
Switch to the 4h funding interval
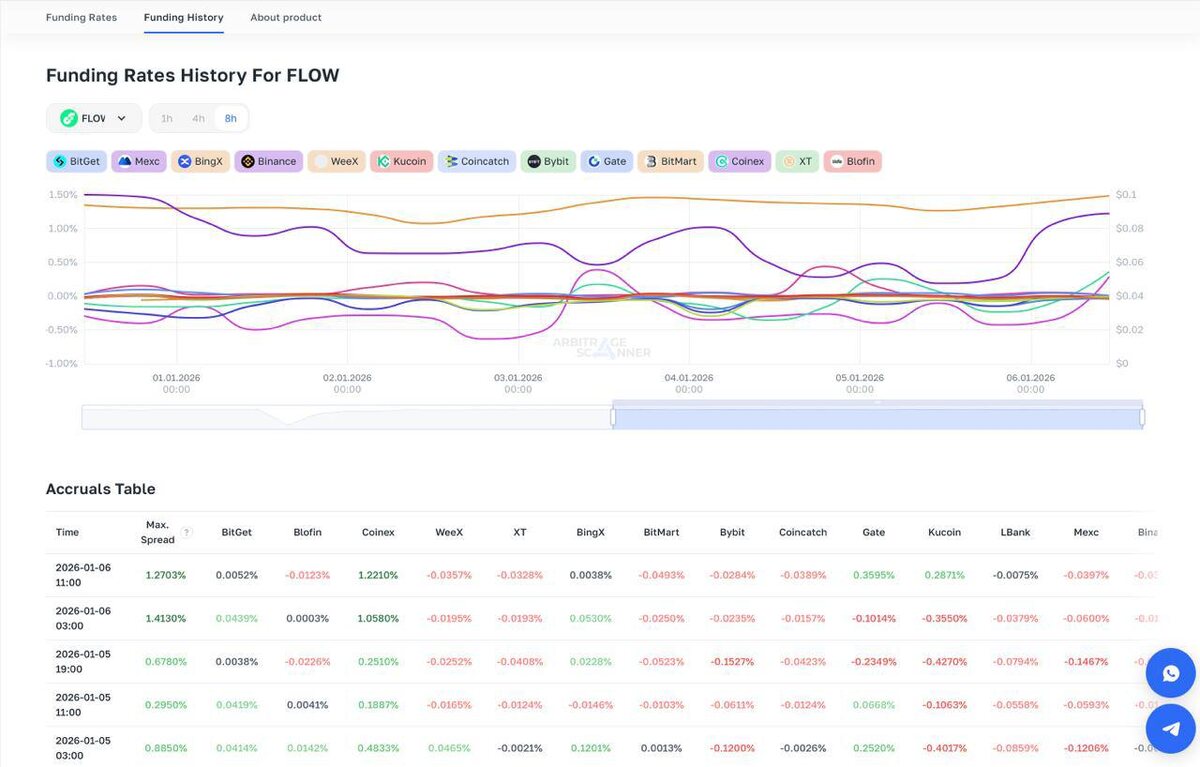(199, 118)
